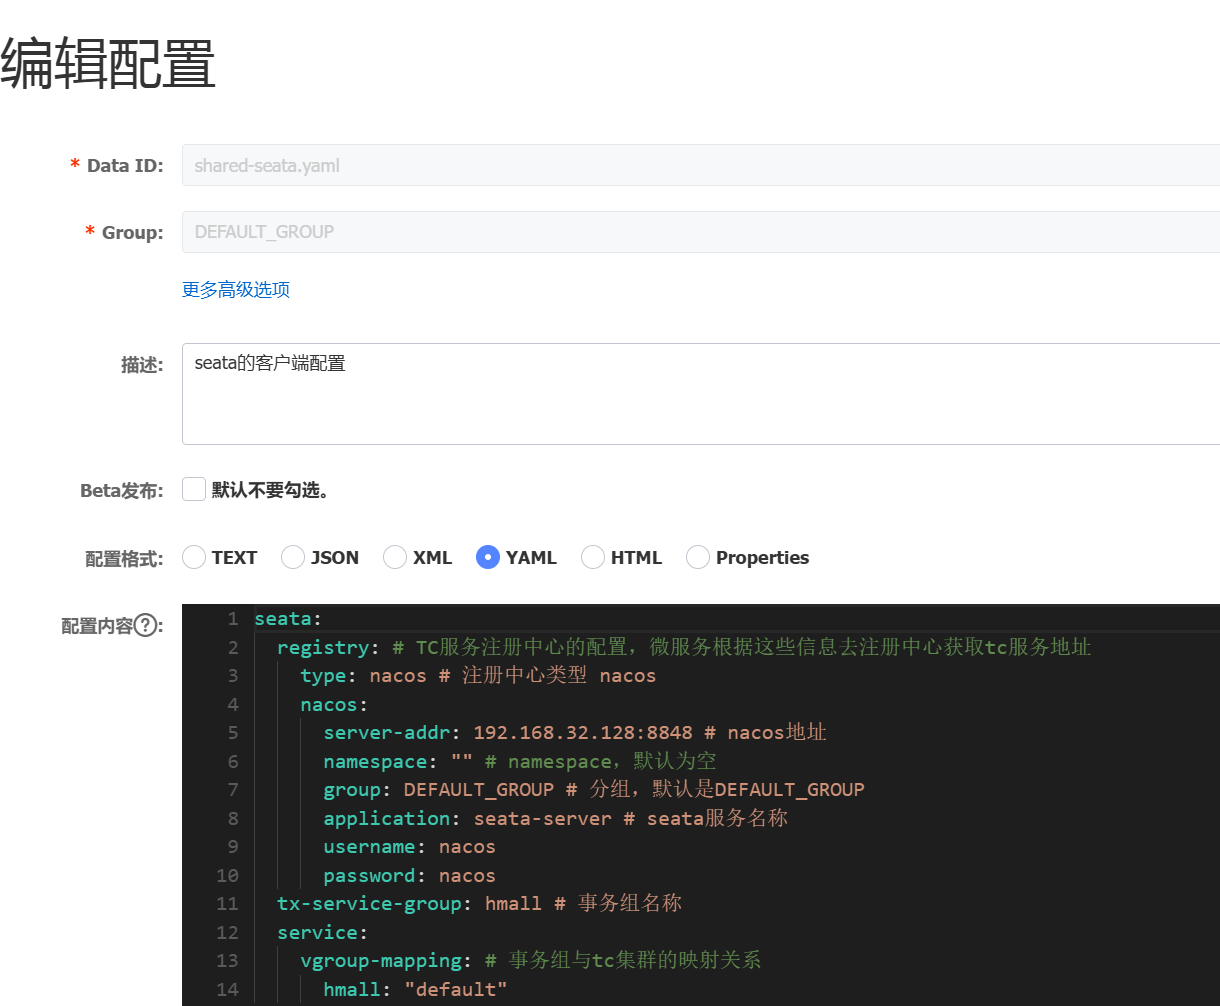Image resolution: width=1220 pixels, height=1006 pixels.
Task: Tick the Beta发布 checkbox
Action: 194,490
